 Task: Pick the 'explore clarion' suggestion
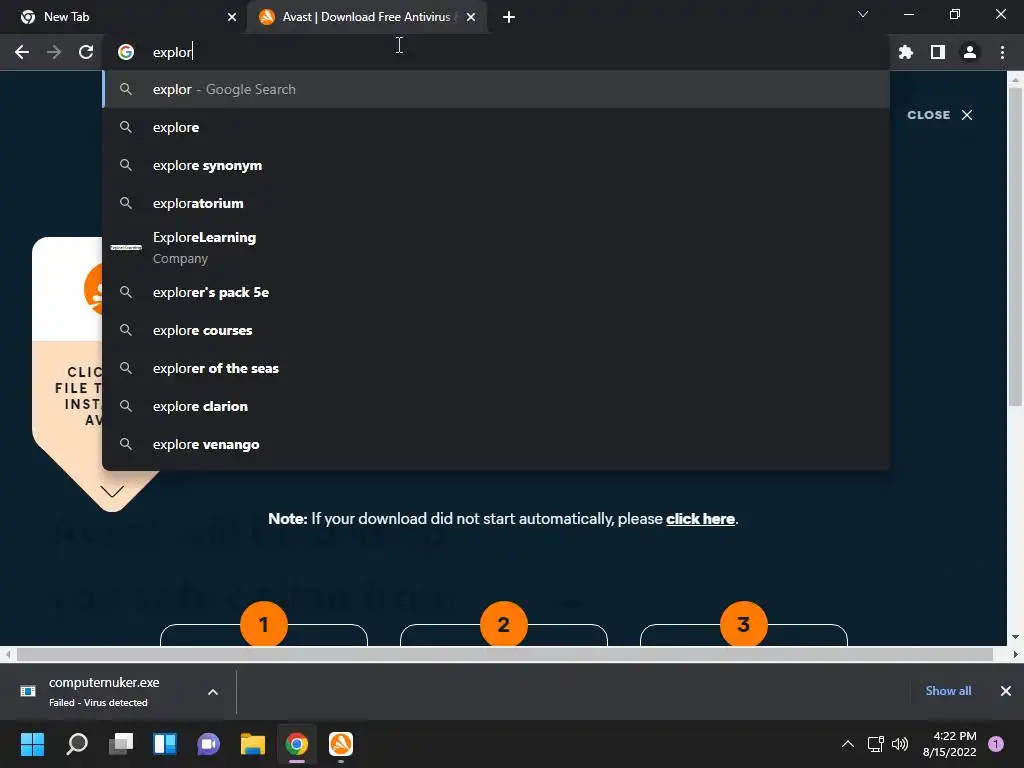click(x=496, y=406)
